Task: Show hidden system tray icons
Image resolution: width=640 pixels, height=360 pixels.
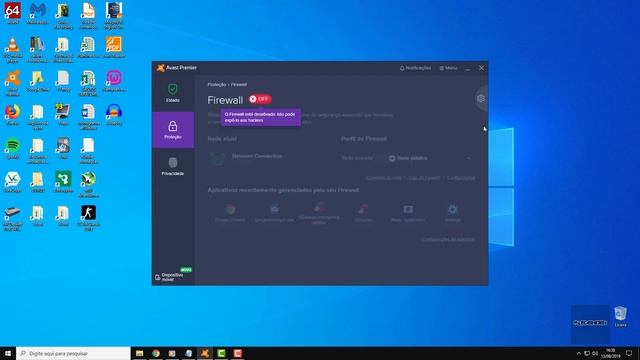Action: click(578, 353)
